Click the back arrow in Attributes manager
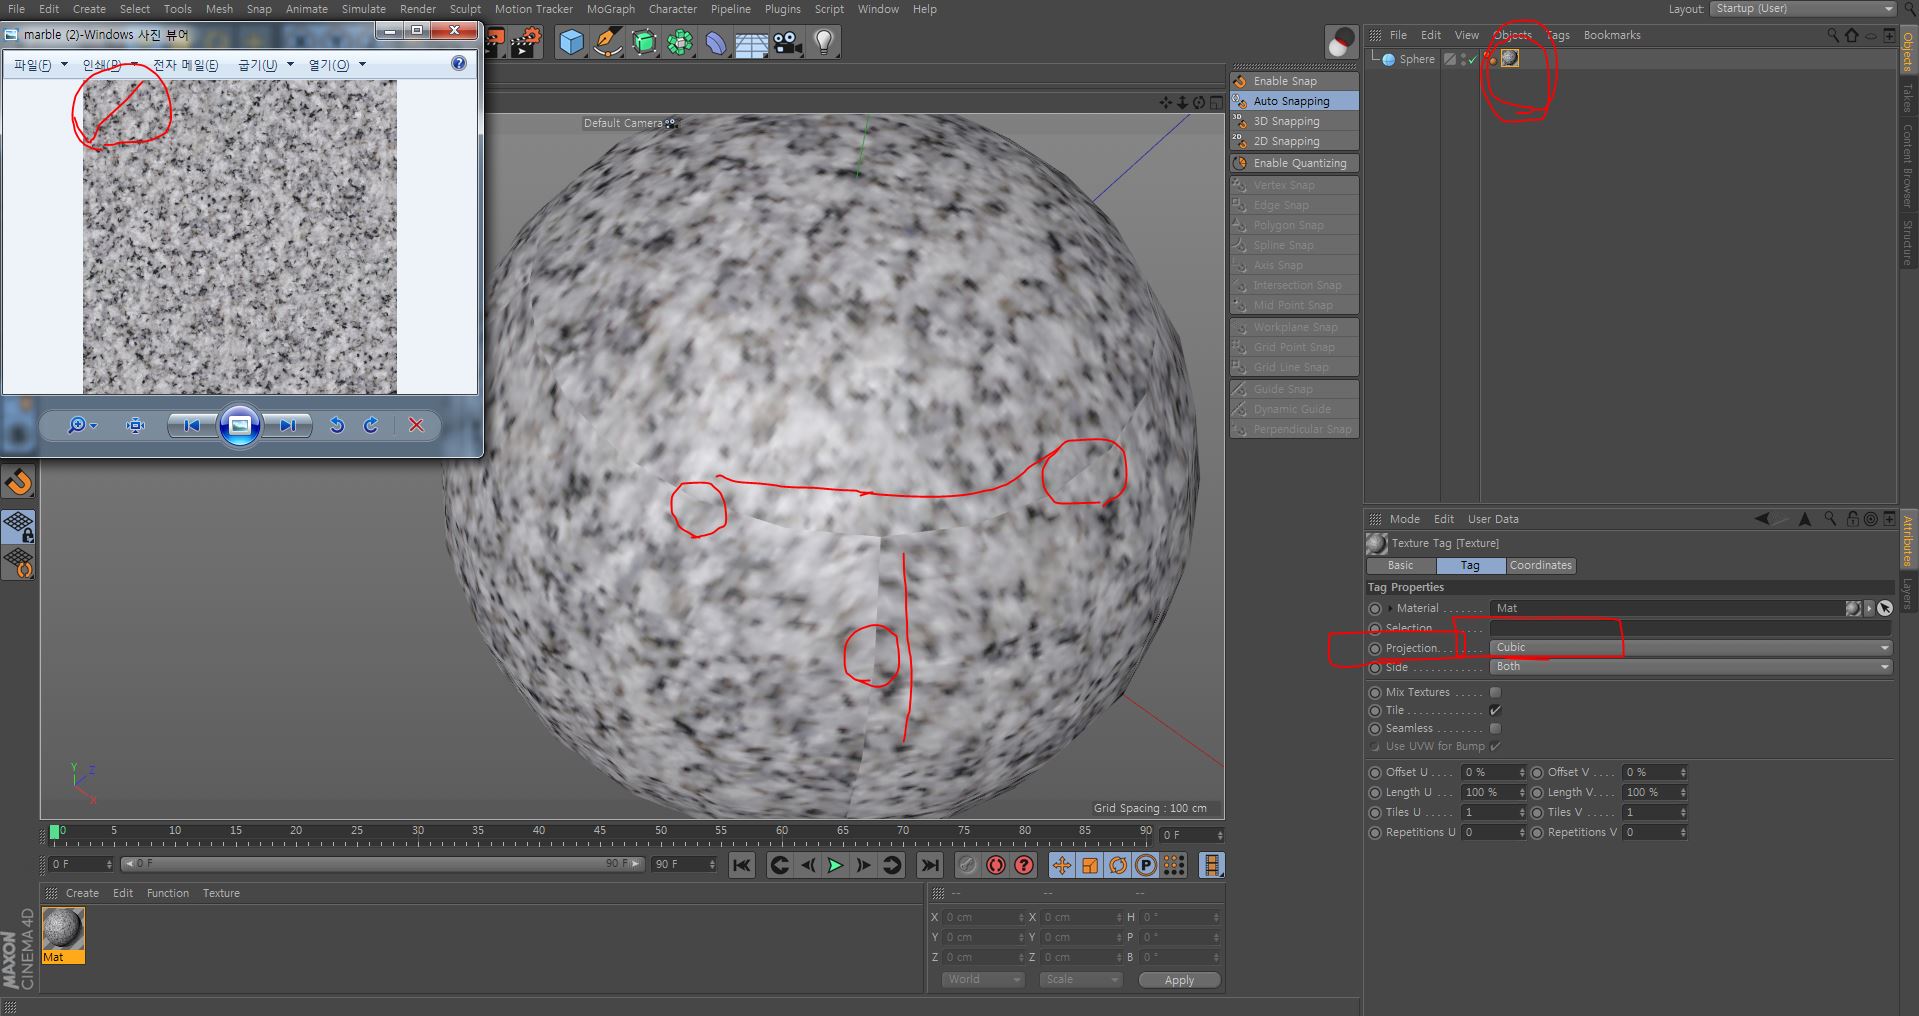Viewport: 1919px width, 1016px height. (1762, 518)
